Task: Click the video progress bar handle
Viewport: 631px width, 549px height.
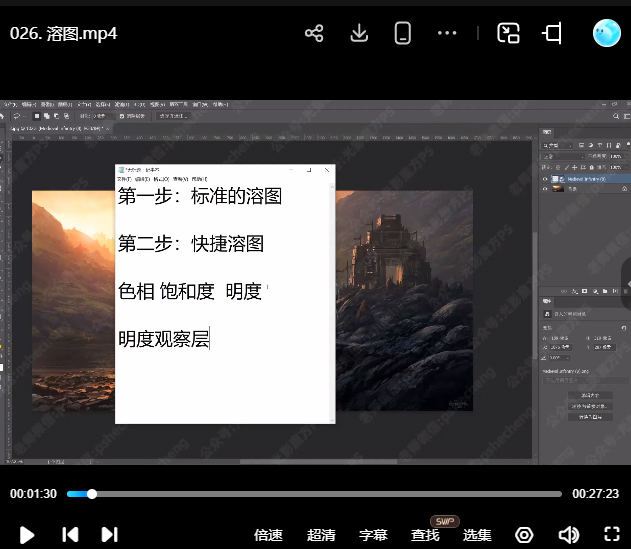Action: [92, 494]
